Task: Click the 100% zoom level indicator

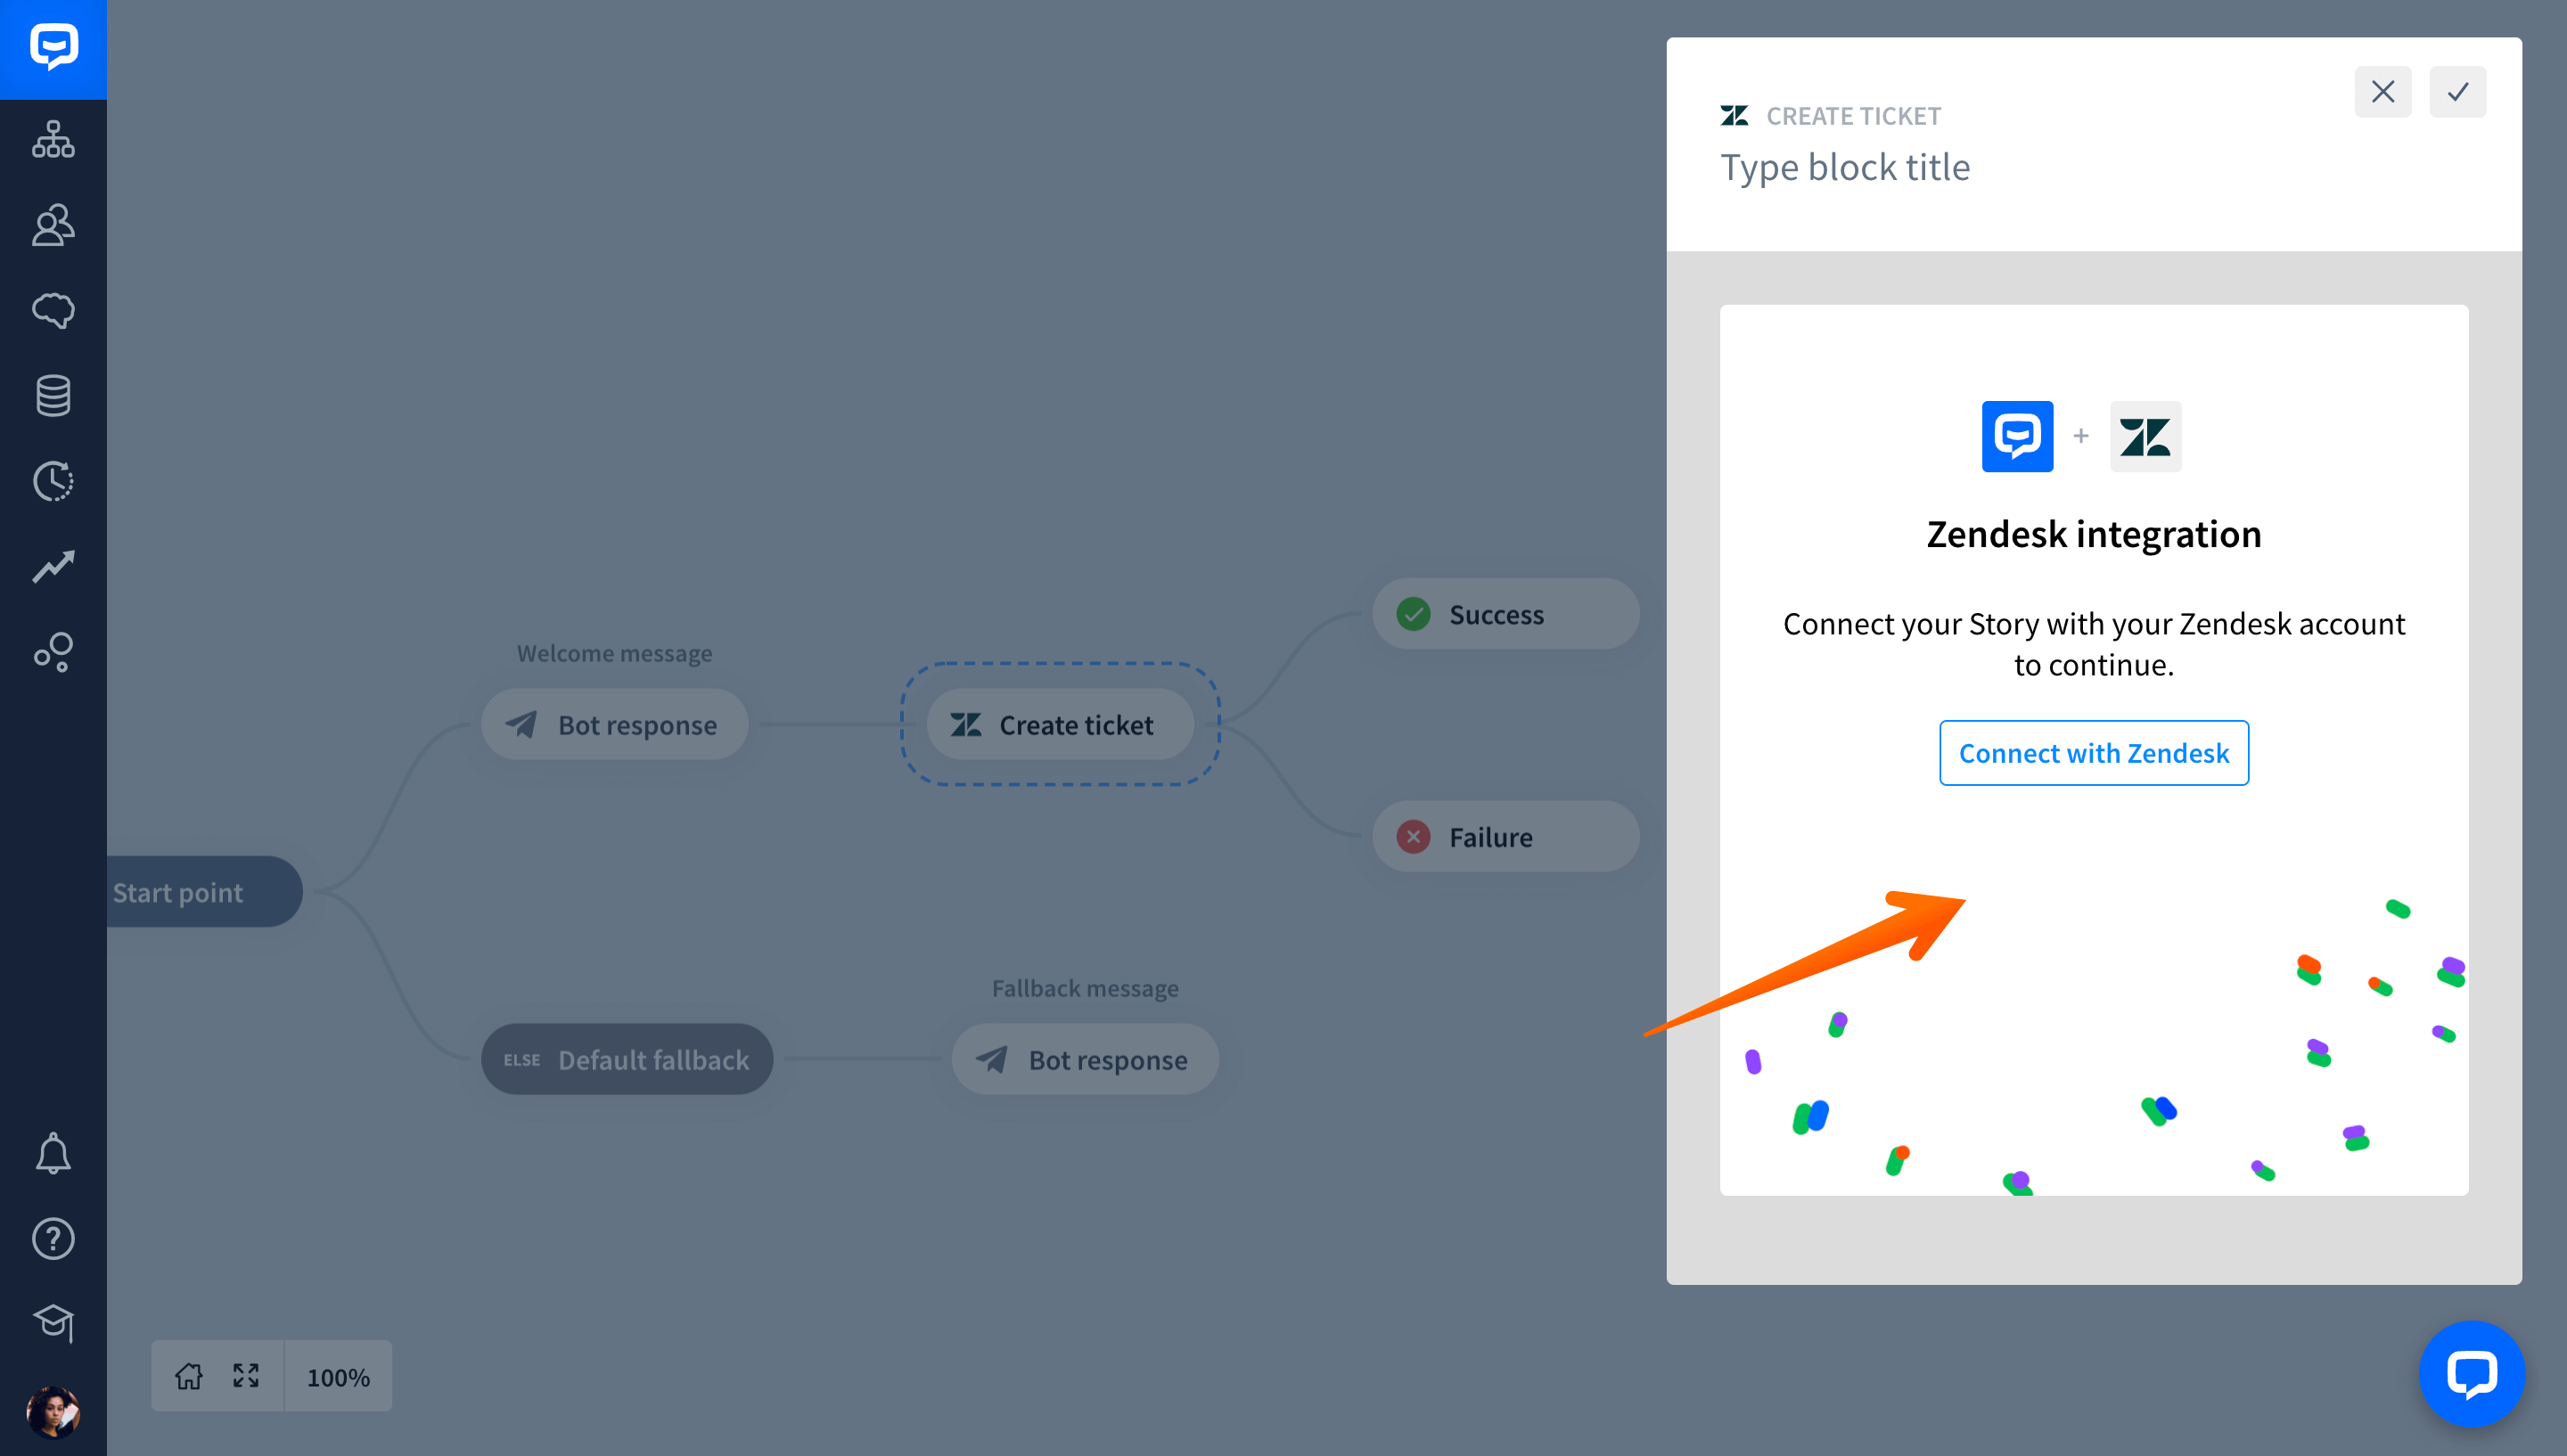Action: [338, 1377]
